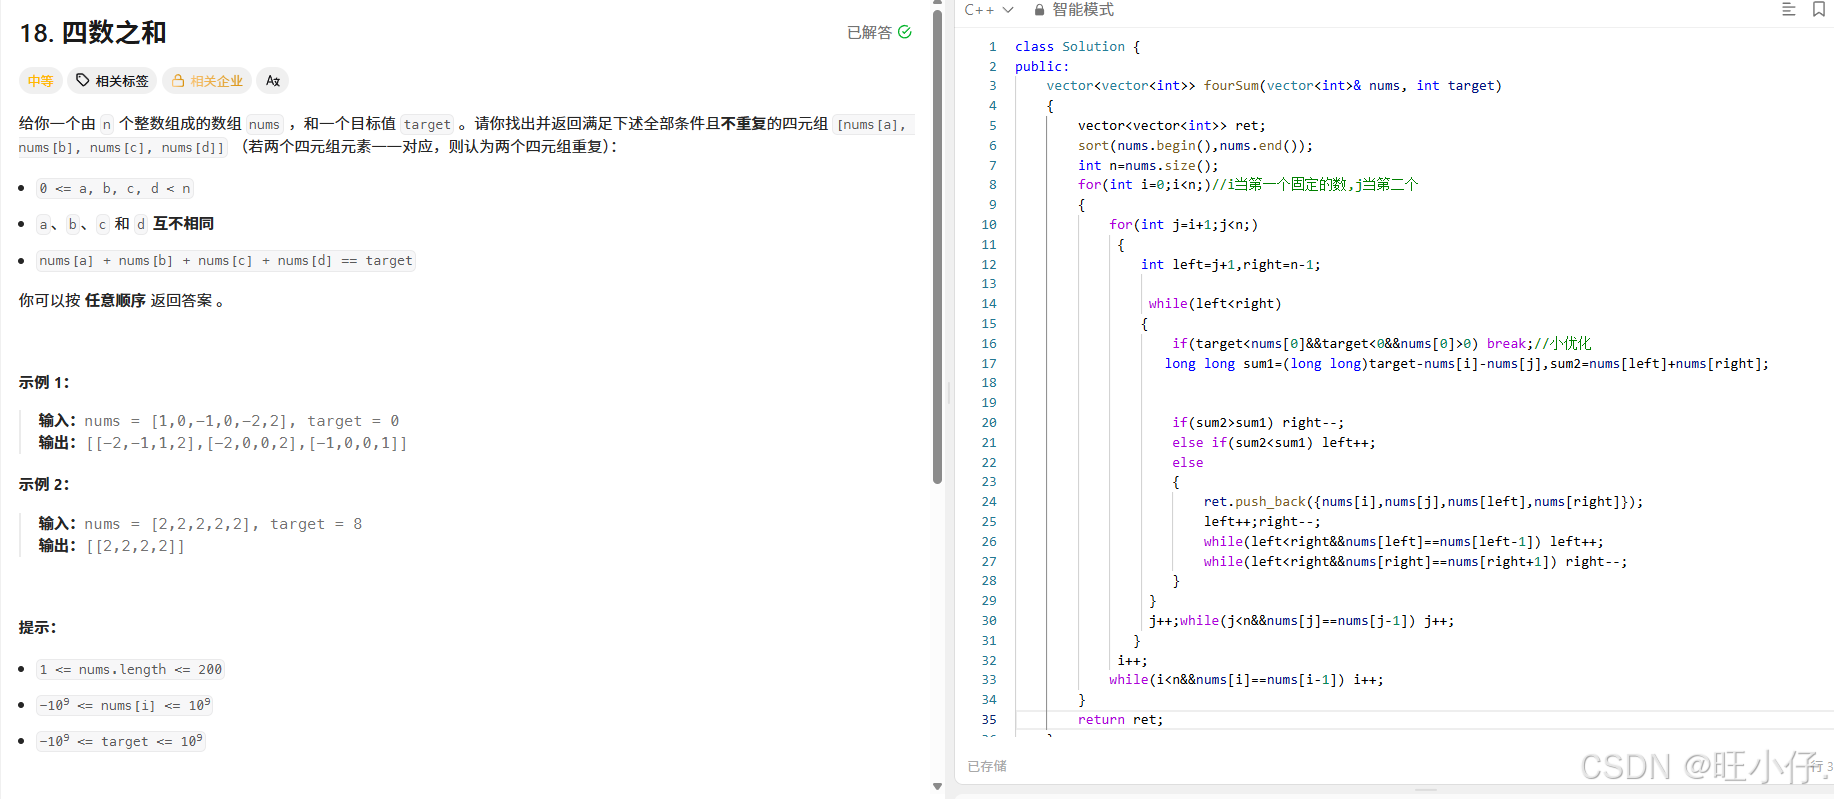This screenshot has height=799, width=1834.
Task: Toggle the 智能模式 lock option
Action: point(1073,10)
